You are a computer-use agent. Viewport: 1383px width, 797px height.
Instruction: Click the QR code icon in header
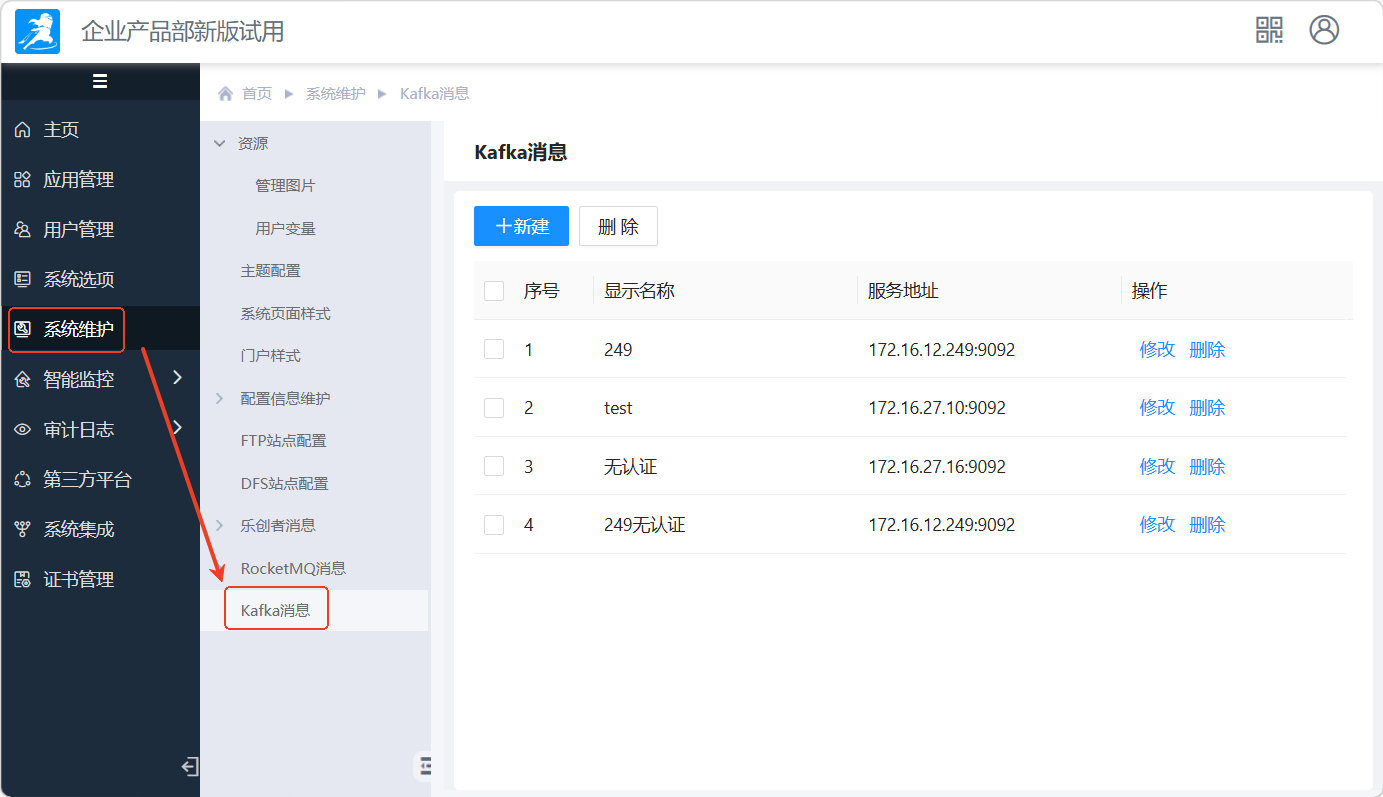(1269, 30)
